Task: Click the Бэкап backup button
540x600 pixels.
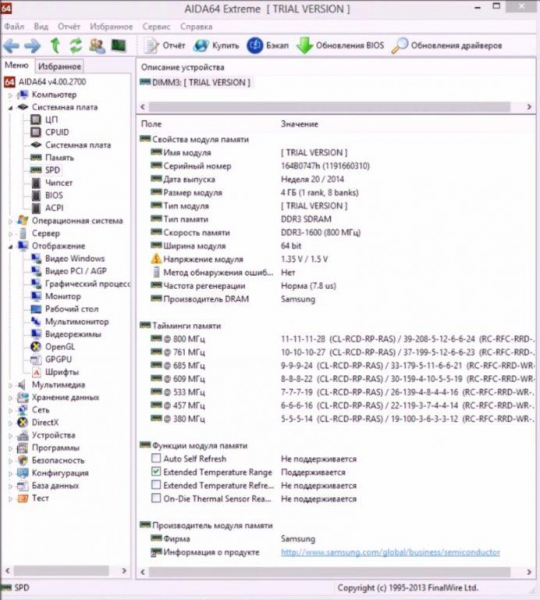Action: (x=268, y=46)
